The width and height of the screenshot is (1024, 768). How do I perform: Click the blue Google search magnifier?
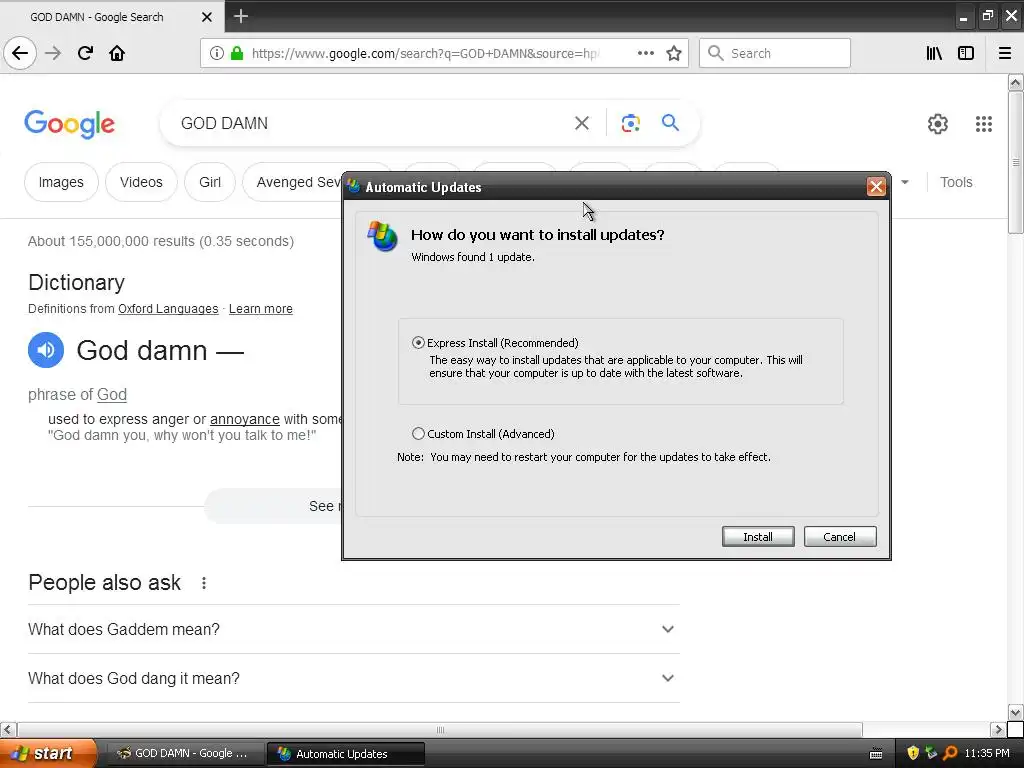670,122
